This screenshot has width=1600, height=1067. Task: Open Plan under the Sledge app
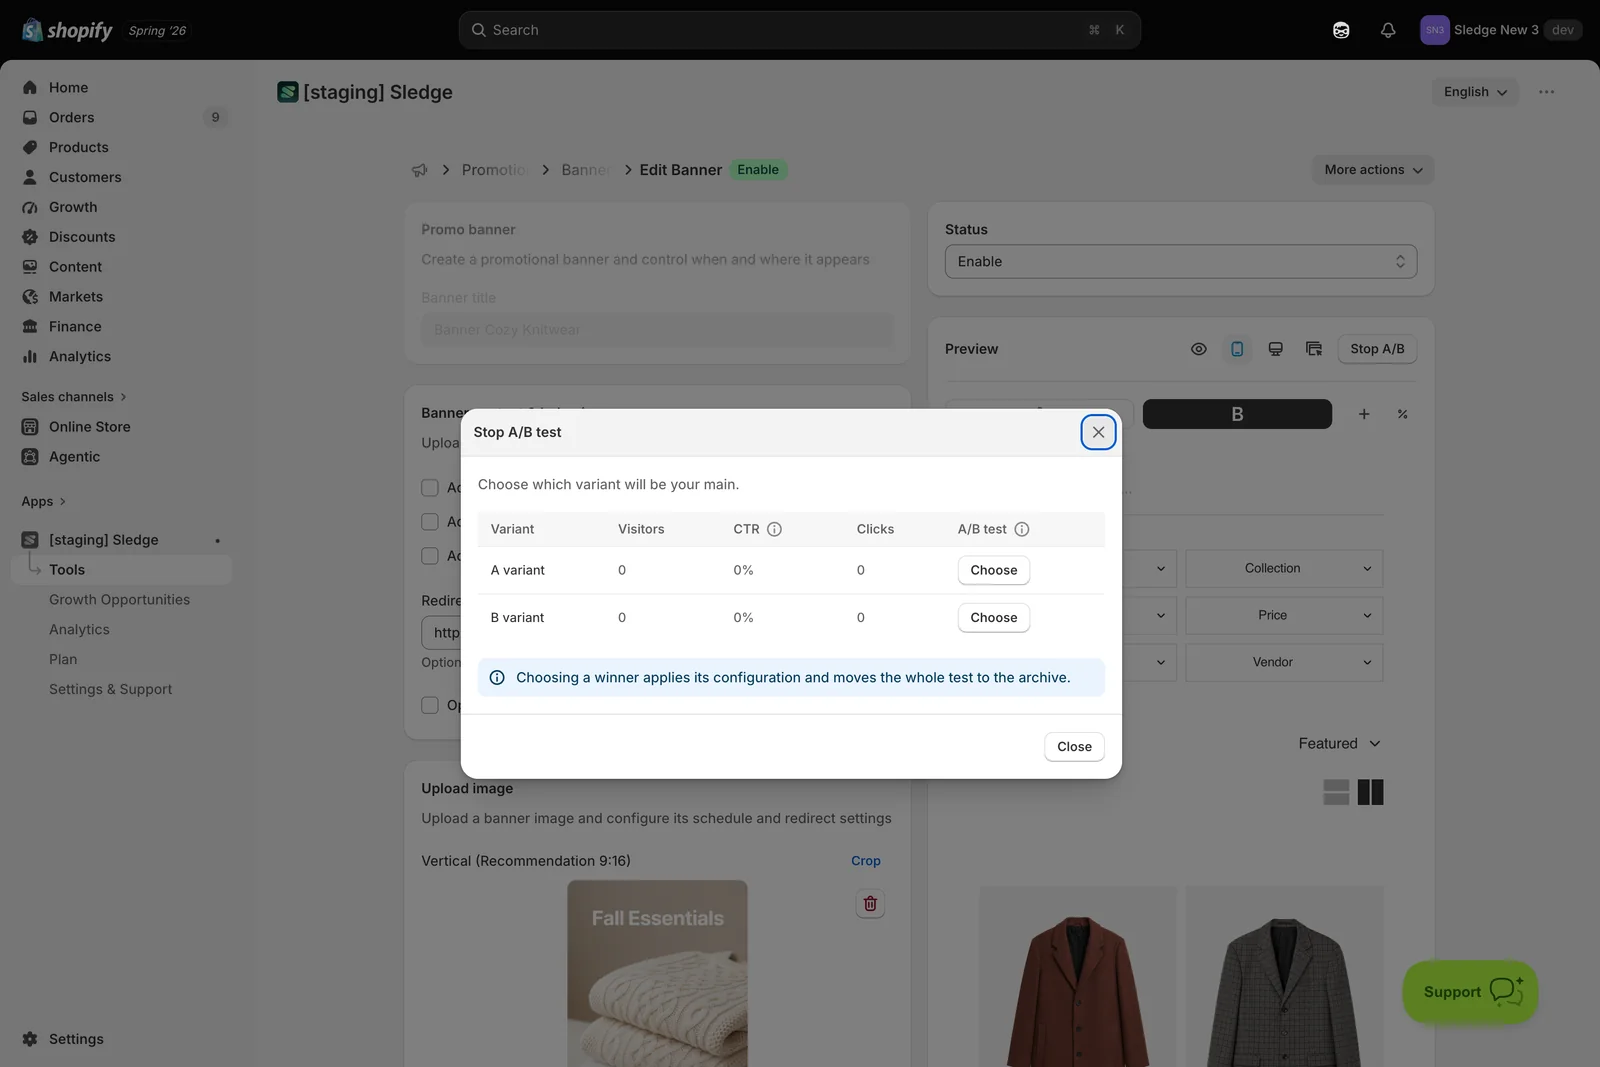click(x=63, y=660)
